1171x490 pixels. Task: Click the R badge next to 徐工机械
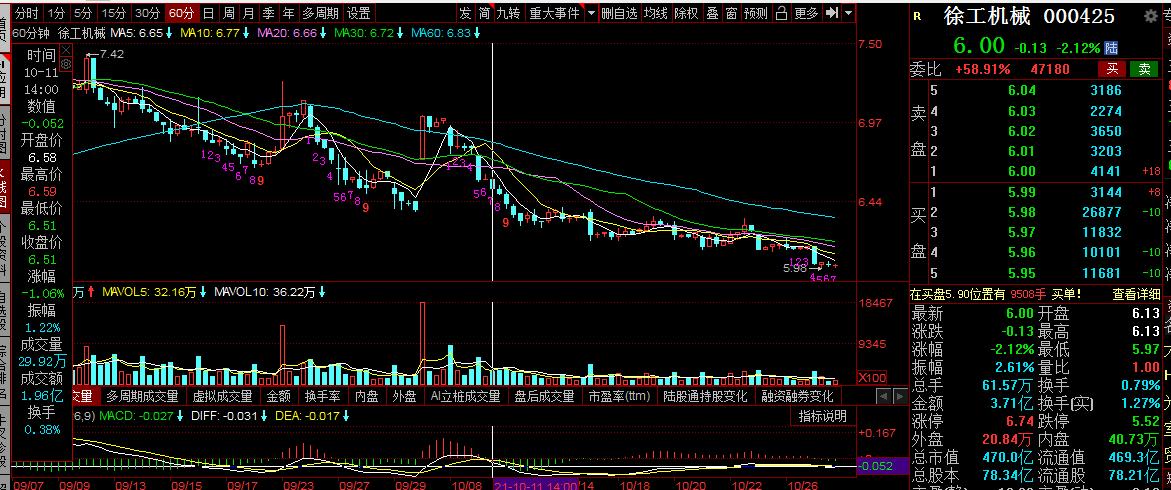[916, 16]
